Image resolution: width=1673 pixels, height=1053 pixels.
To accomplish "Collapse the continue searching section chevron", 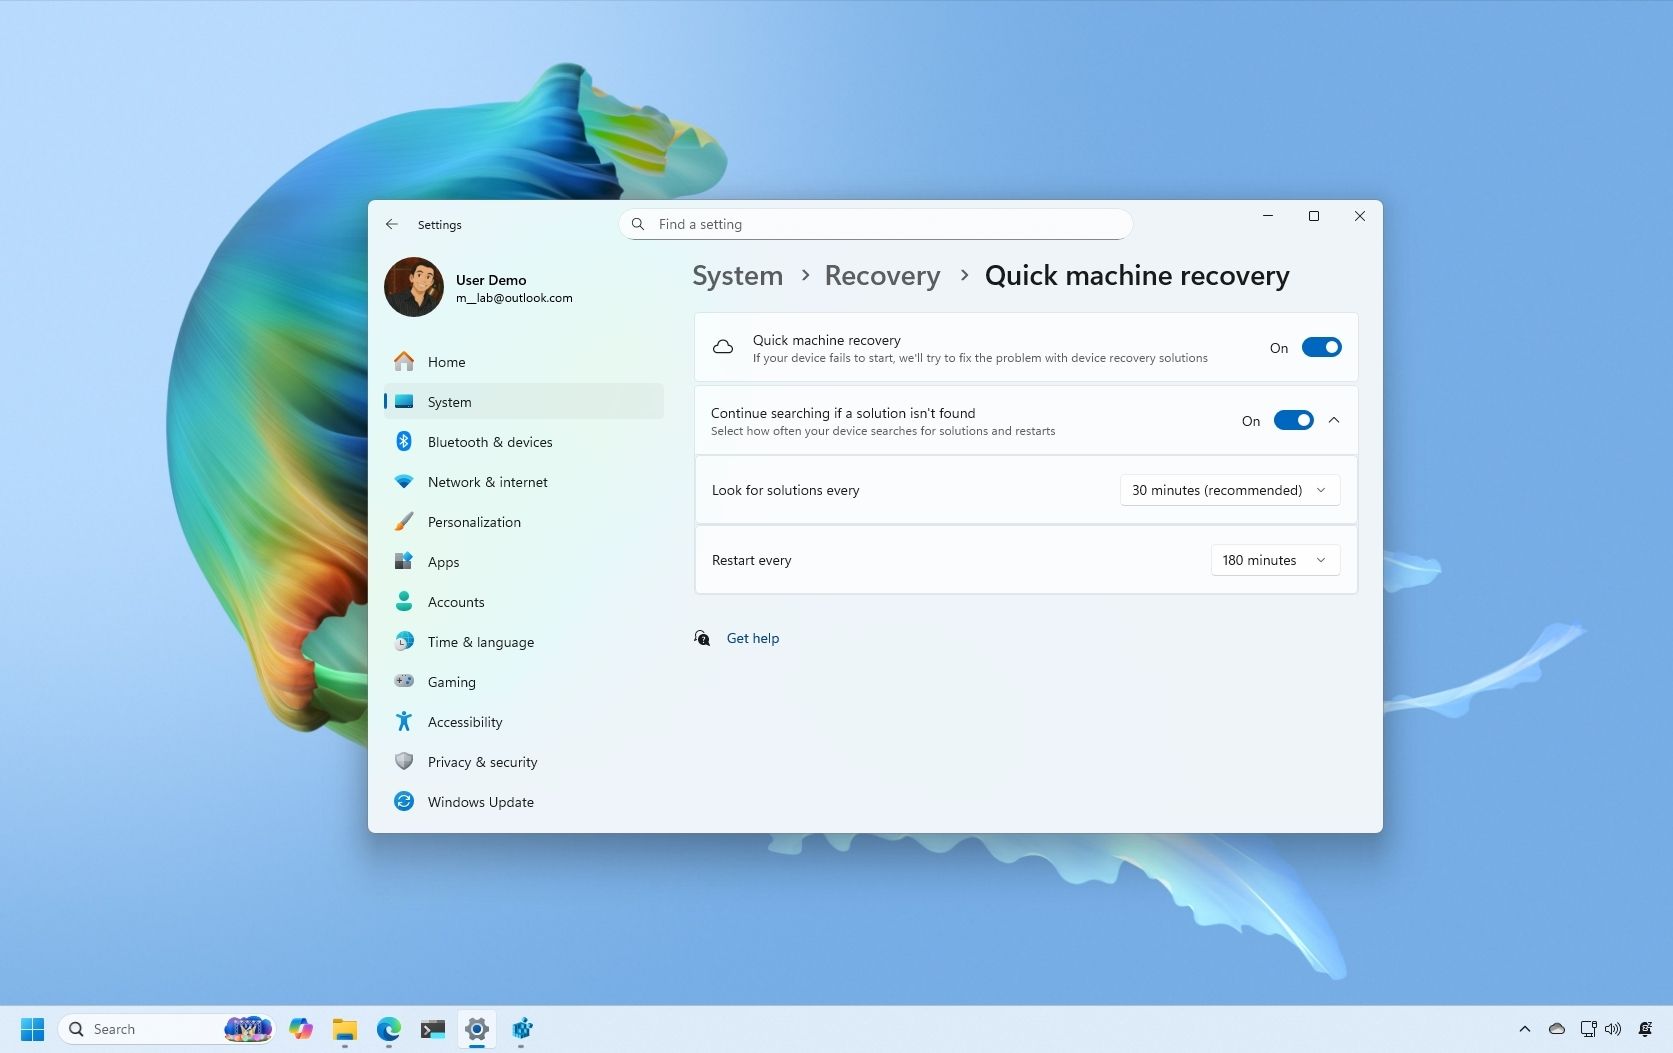I will (1334, 420).
